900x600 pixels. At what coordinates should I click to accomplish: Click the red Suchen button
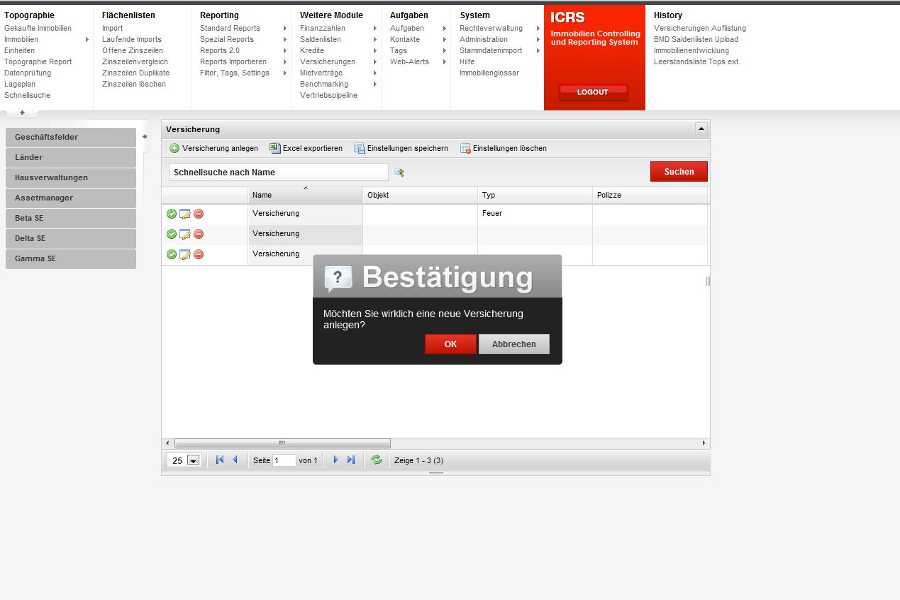coord(679,172)
